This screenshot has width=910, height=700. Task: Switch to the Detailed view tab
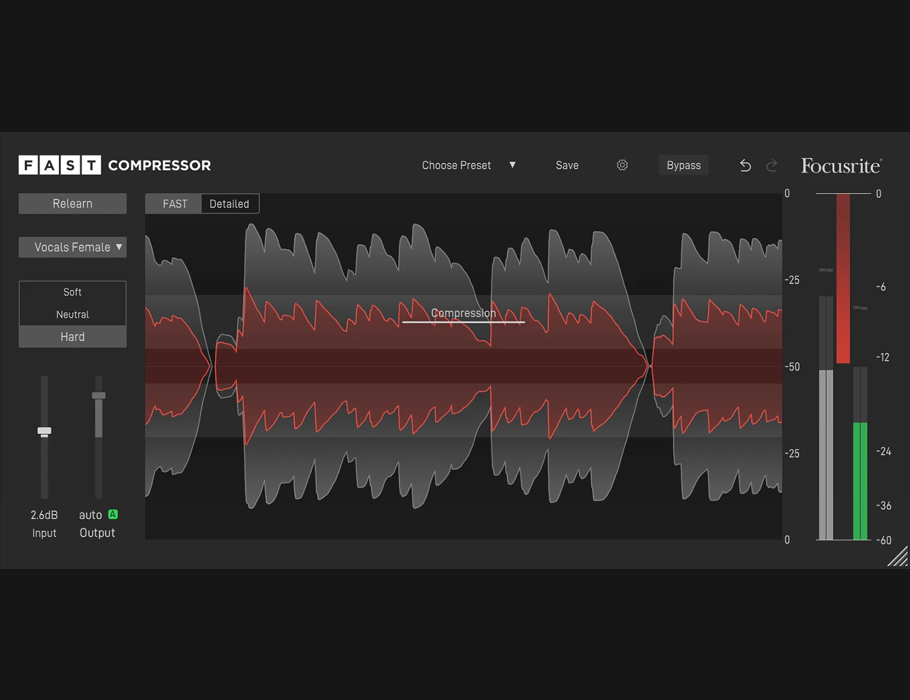coord(229,204)
